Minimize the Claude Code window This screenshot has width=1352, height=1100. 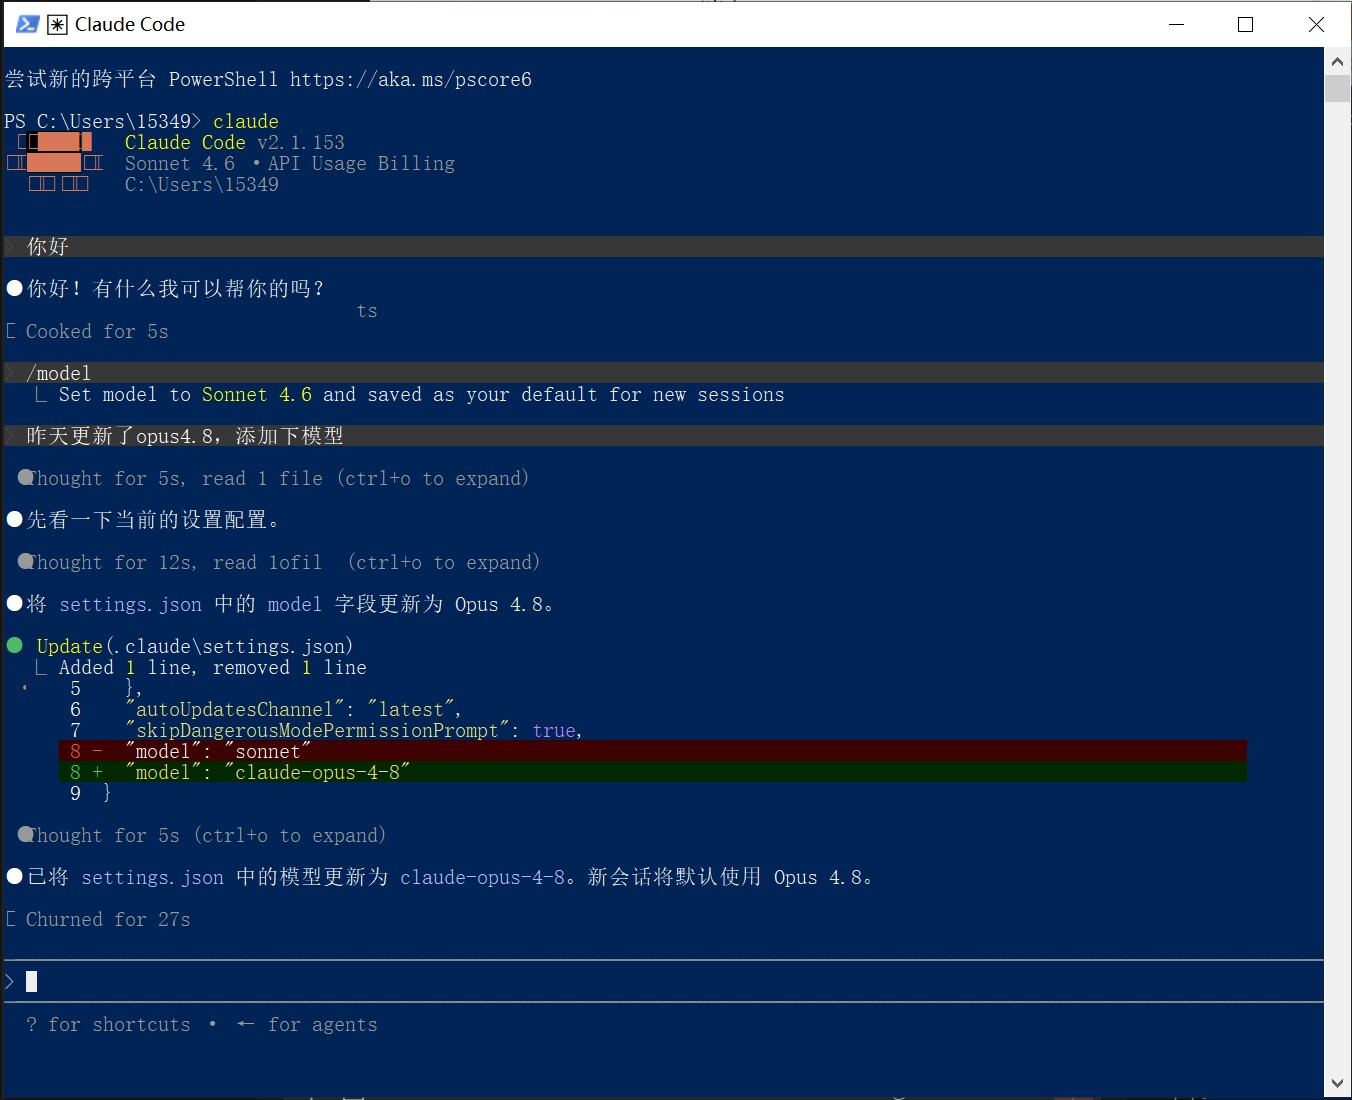coord(1177,24)
